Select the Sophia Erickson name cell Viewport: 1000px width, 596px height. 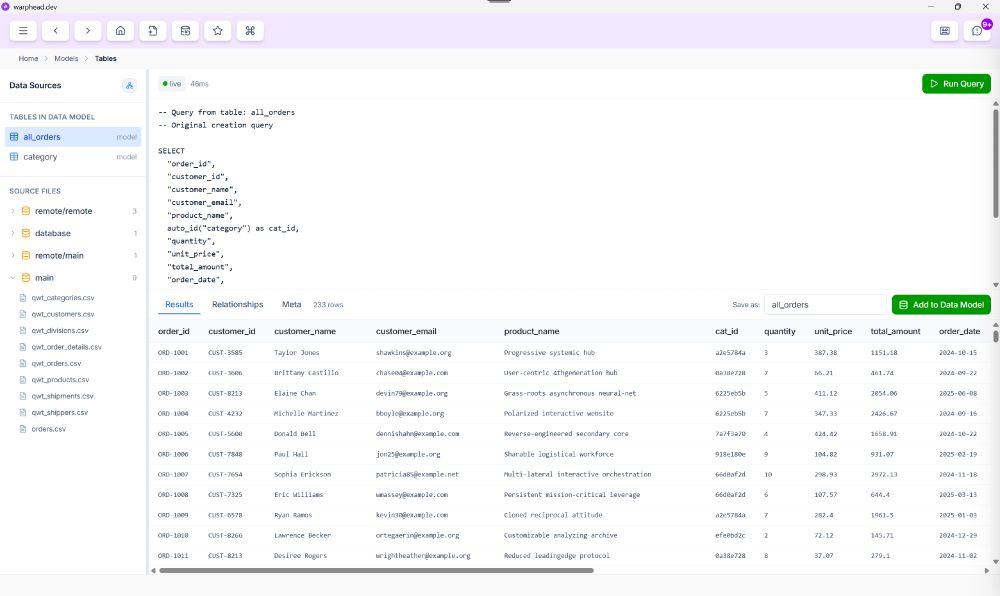pos(302,474)
